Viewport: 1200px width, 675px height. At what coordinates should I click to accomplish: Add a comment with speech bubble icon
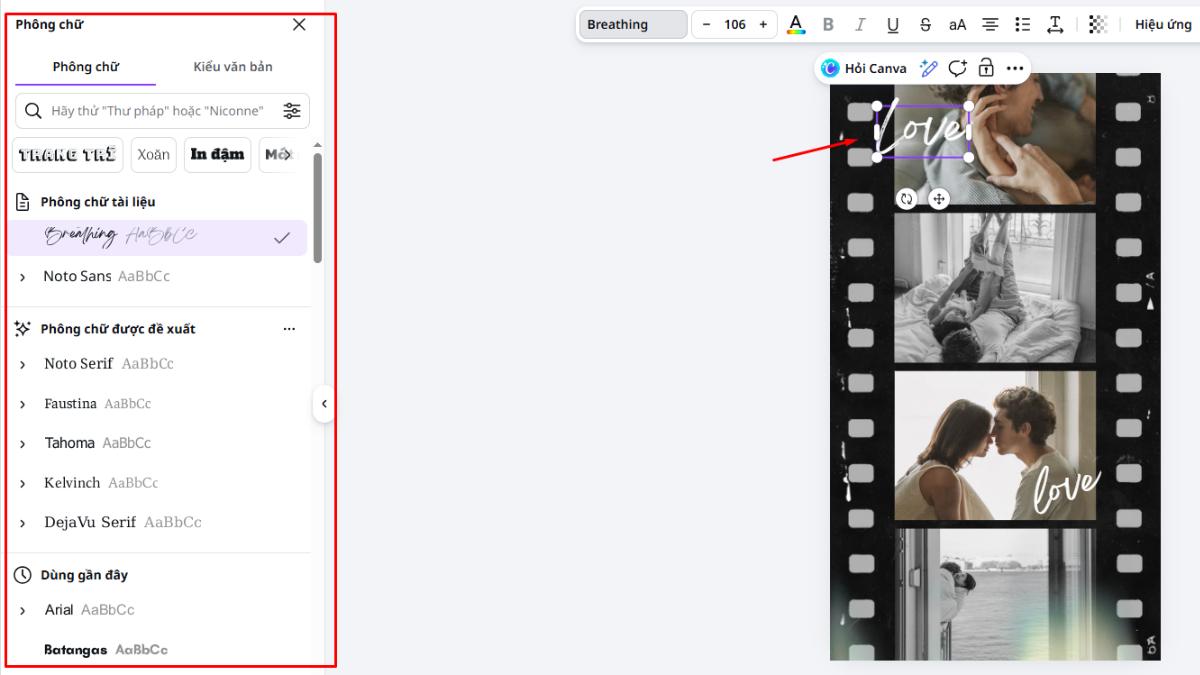click(958, 68)
